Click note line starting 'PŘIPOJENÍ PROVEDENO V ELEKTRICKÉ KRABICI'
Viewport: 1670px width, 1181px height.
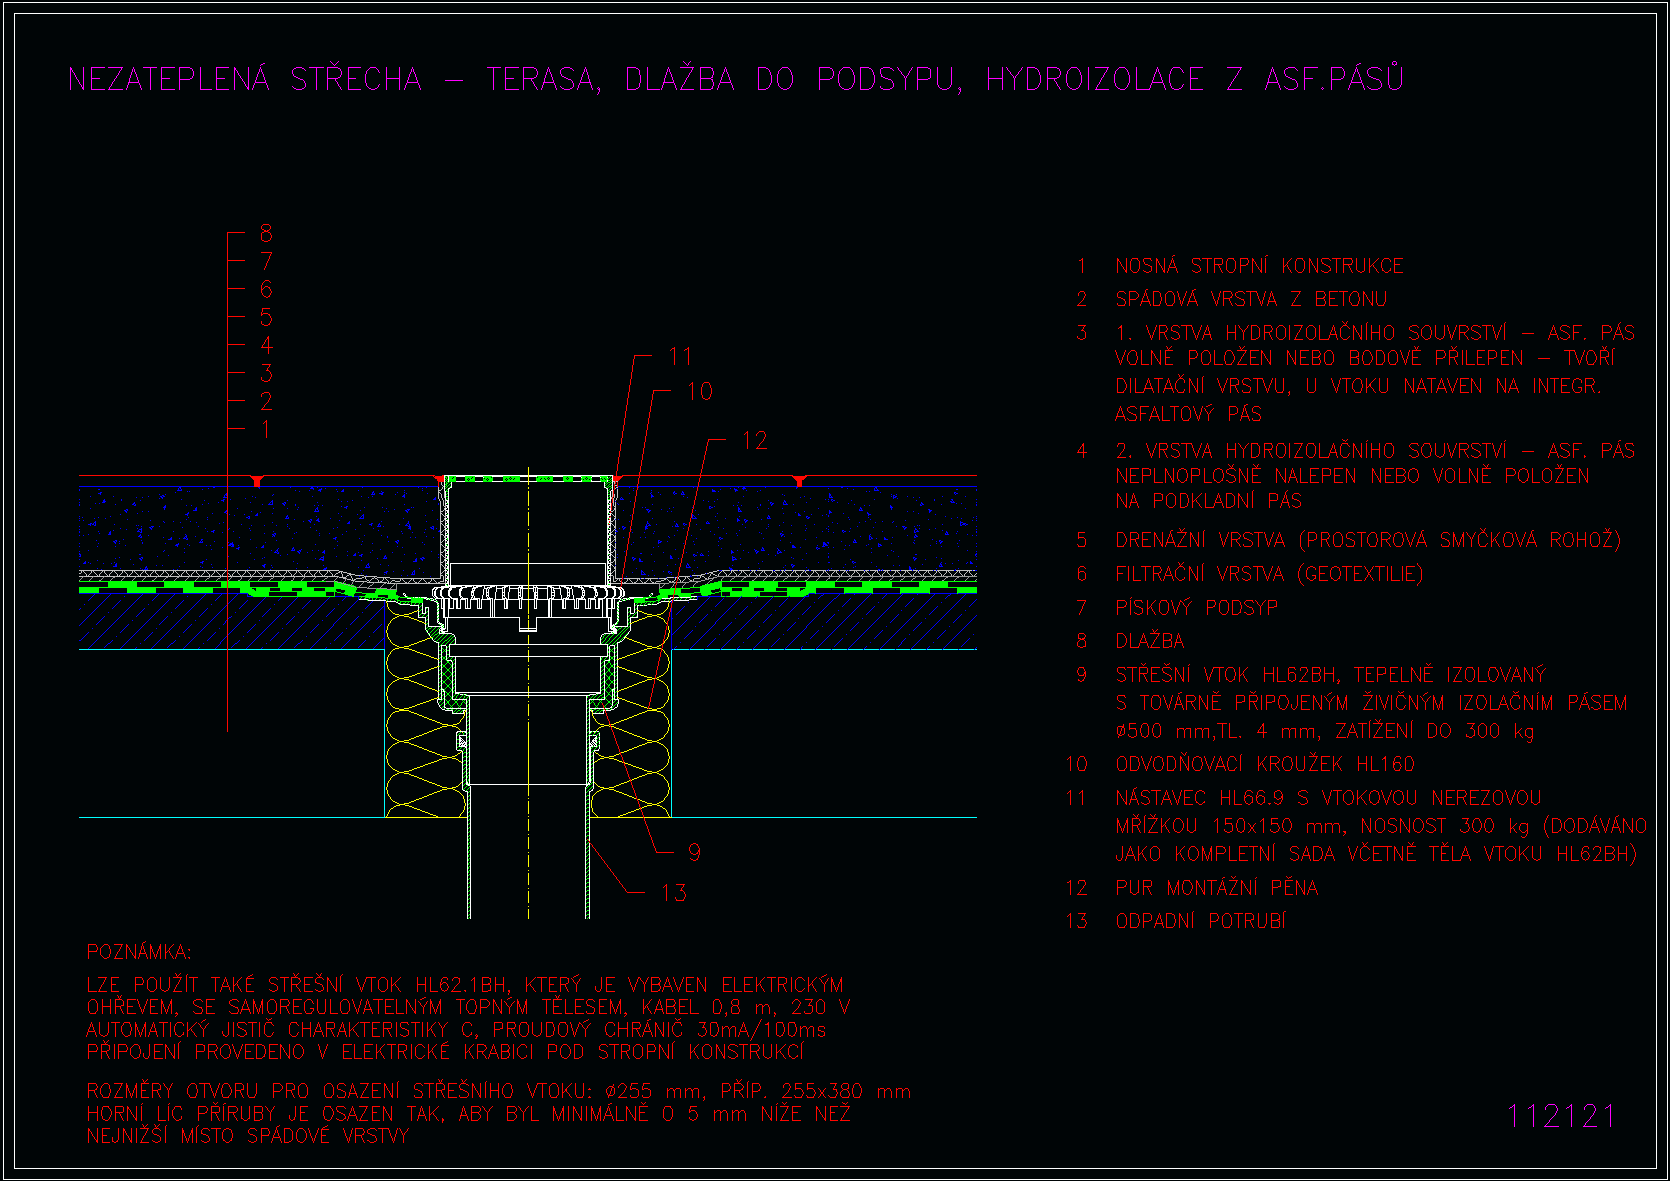click(x=445, y=1052)
